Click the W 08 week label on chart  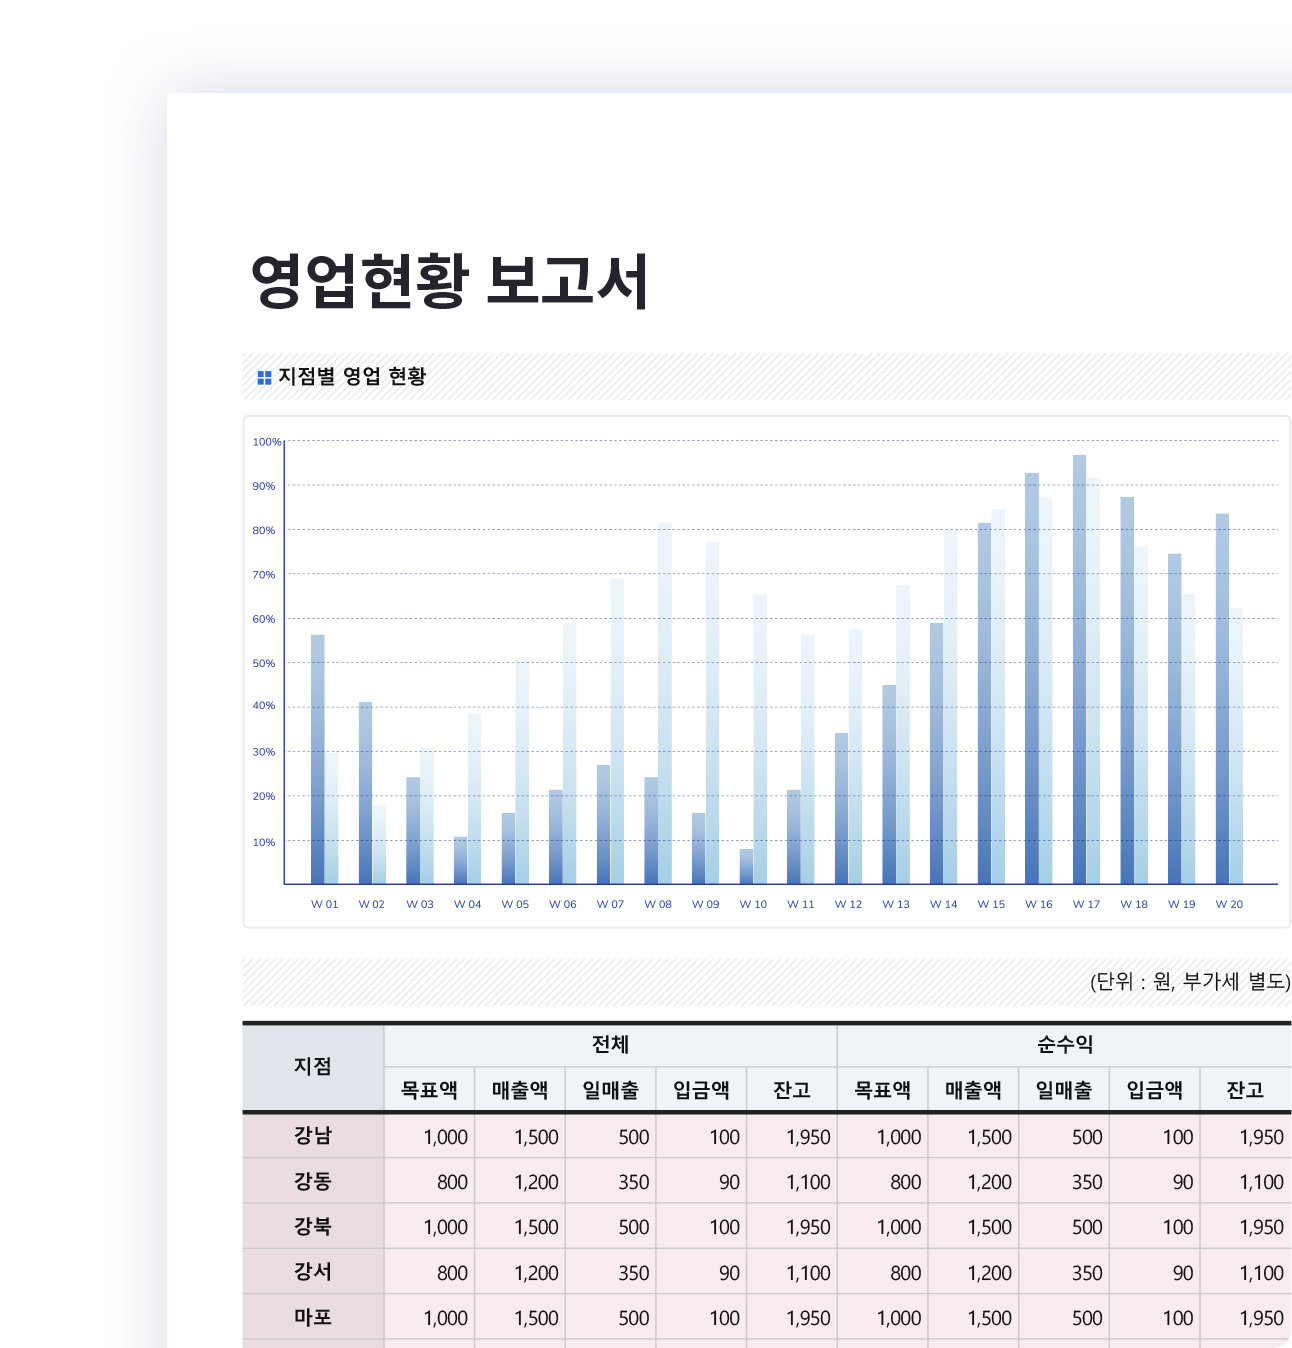658,904
